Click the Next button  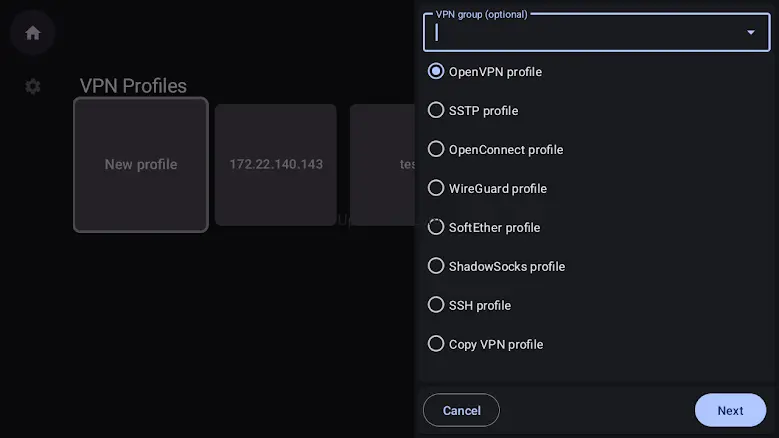pyautogui.click(x=730, y=410)
